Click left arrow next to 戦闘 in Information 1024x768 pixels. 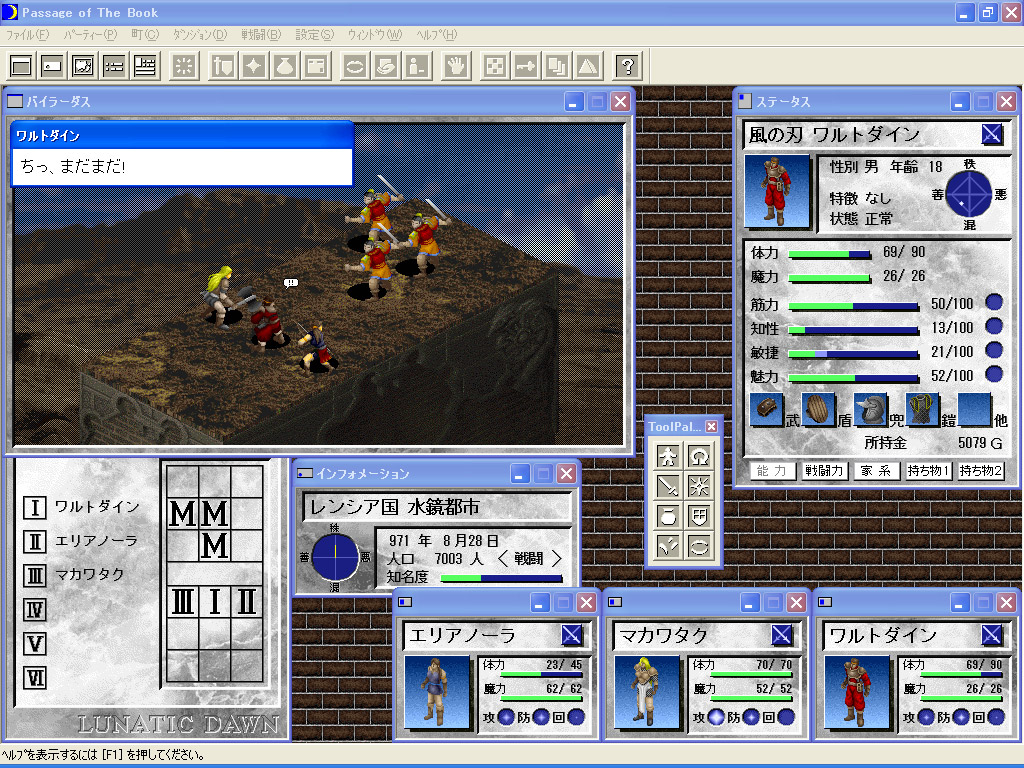(503, 559)
